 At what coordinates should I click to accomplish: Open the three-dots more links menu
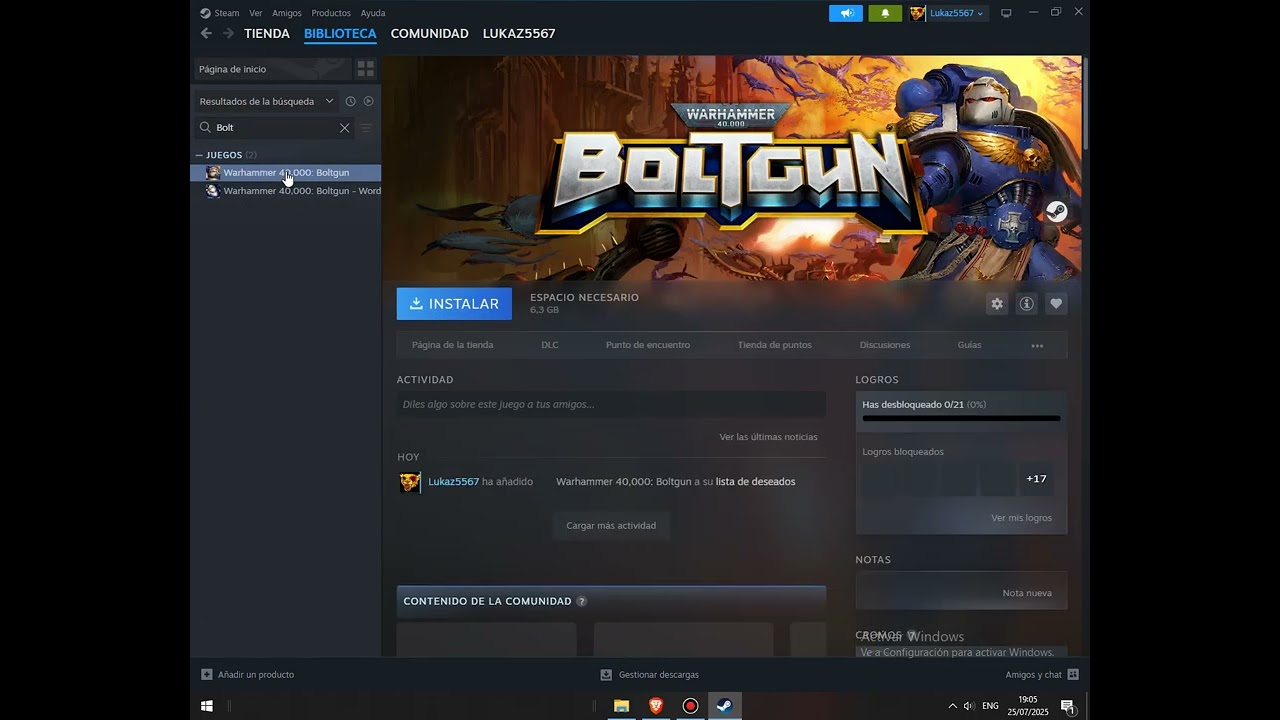(x=1037, y=345)
